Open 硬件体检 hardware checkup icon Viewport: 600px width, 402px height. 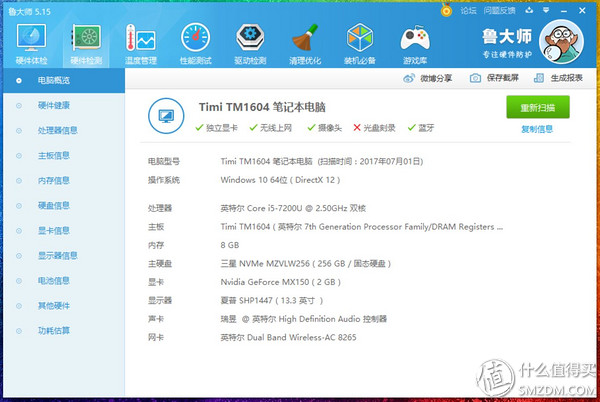(31, 37)
